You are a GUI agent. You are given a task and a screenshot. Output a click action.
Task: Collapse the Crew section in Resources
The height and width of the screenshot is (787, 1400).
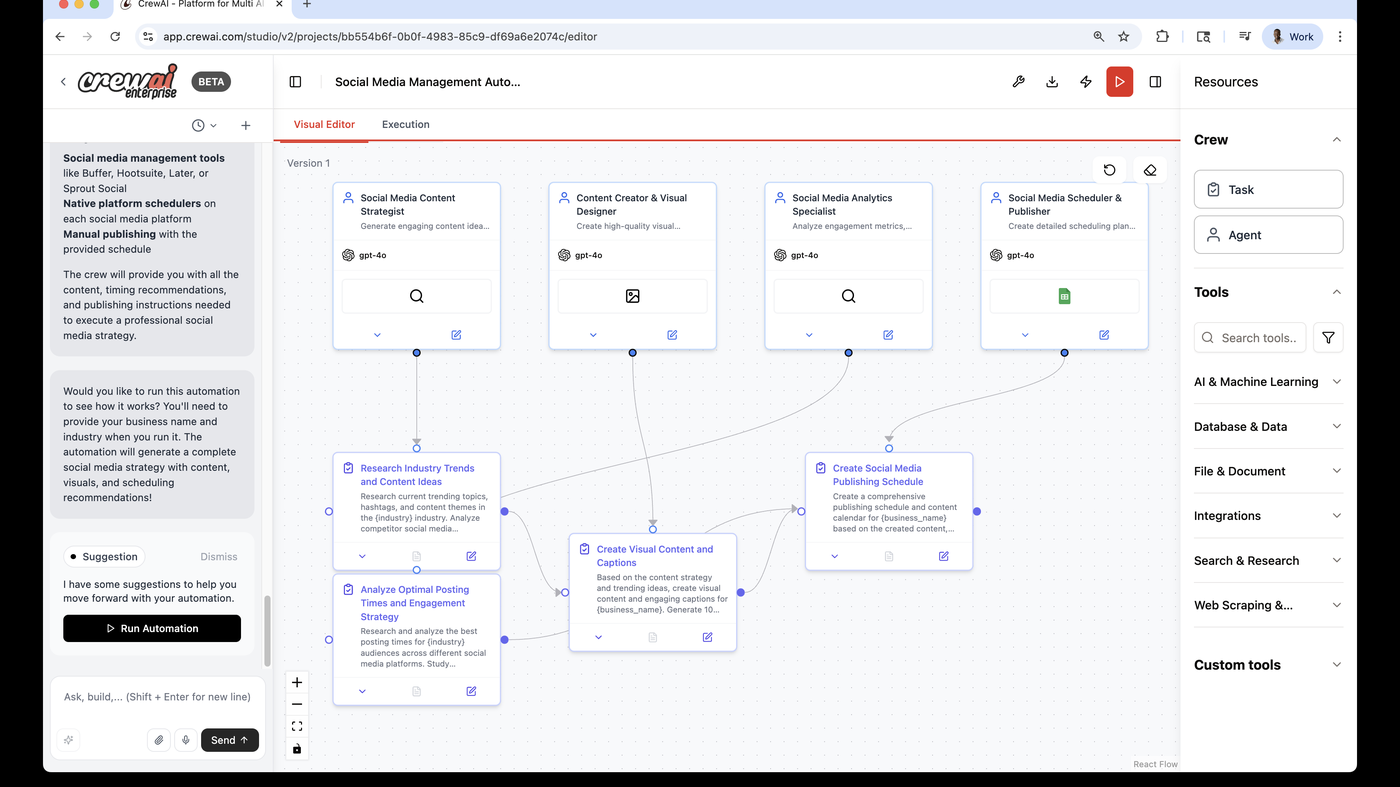pos(1337,140)
